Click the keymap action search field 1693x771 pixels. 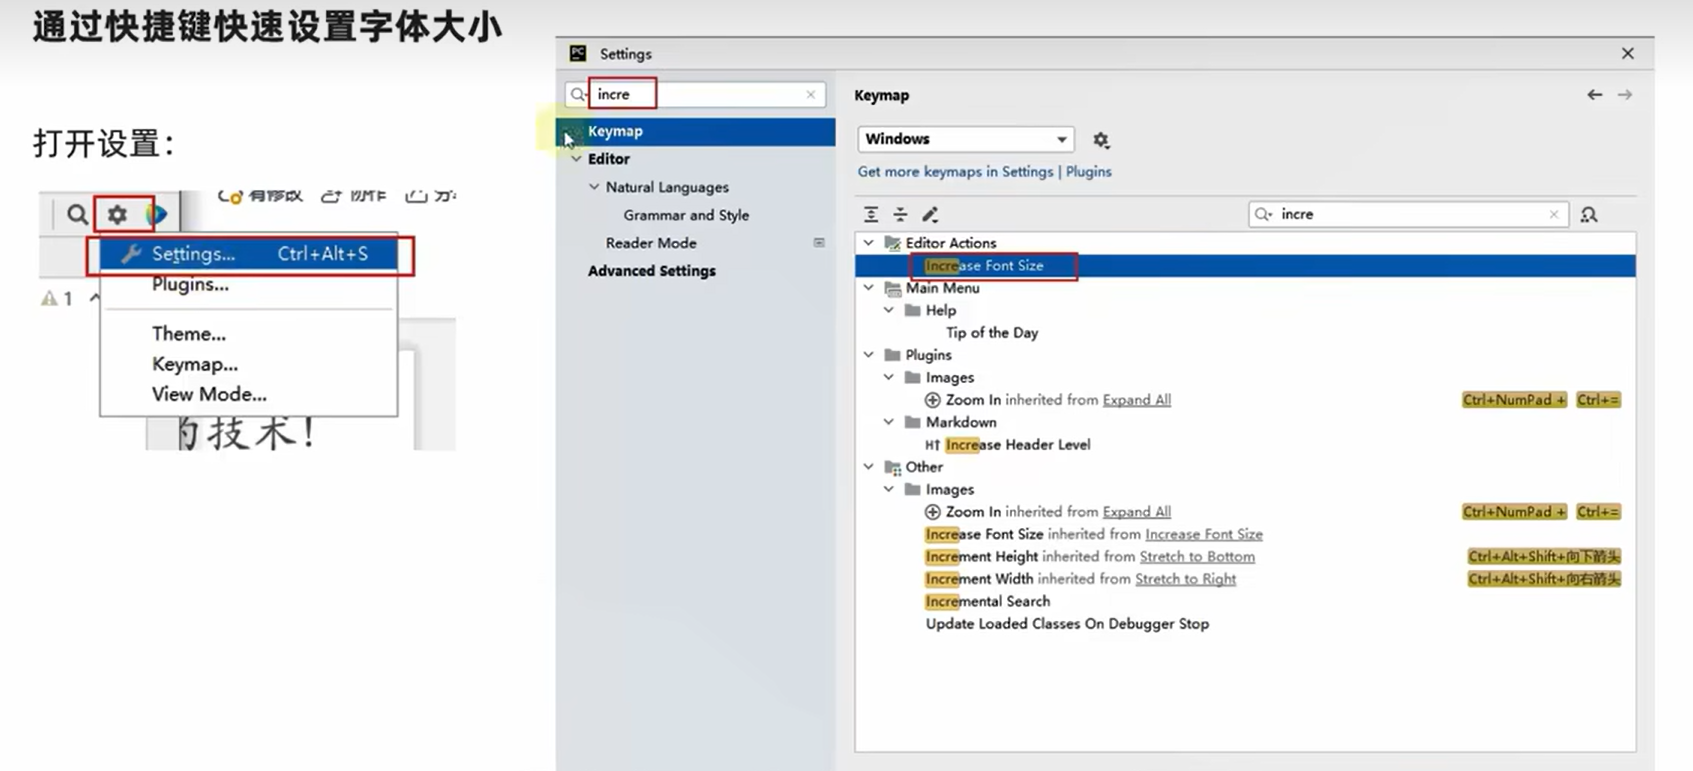coord(1408,214)
